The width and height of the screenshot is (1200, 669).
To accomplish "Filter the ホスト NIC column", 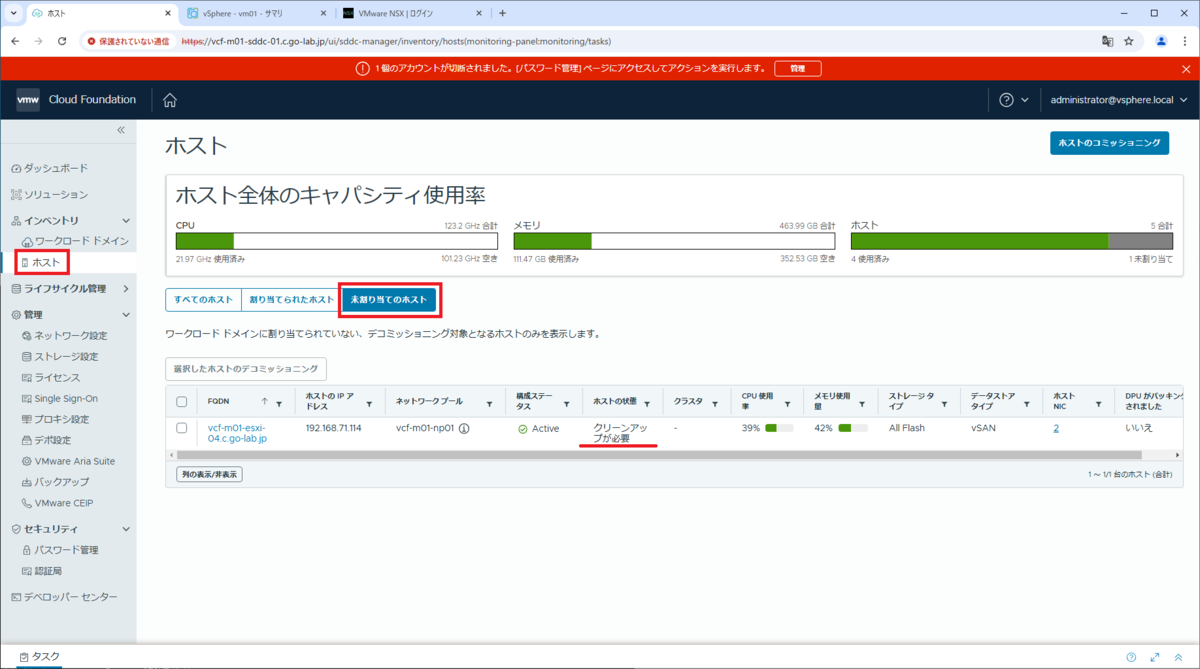I will (x=1097, y=404).
